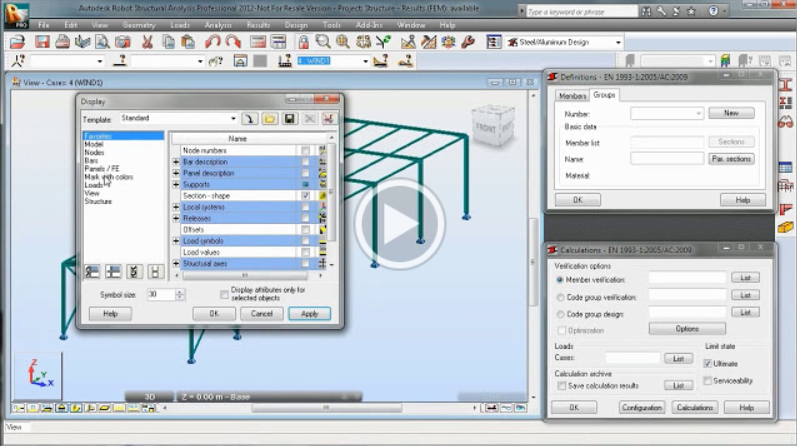Toggle the Section - shape checkbox
The image size is (797, 446).
tap(306, 196)
